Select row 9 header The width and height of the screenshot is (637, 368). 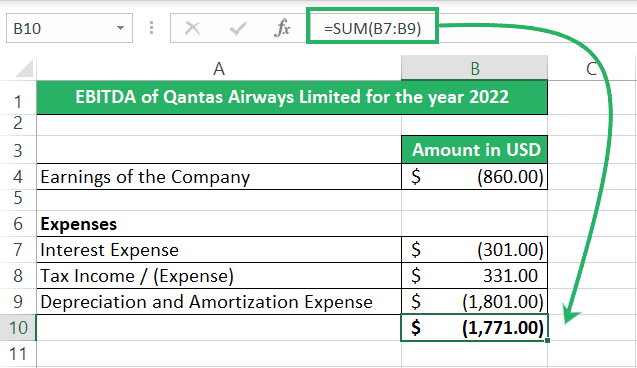18,301
